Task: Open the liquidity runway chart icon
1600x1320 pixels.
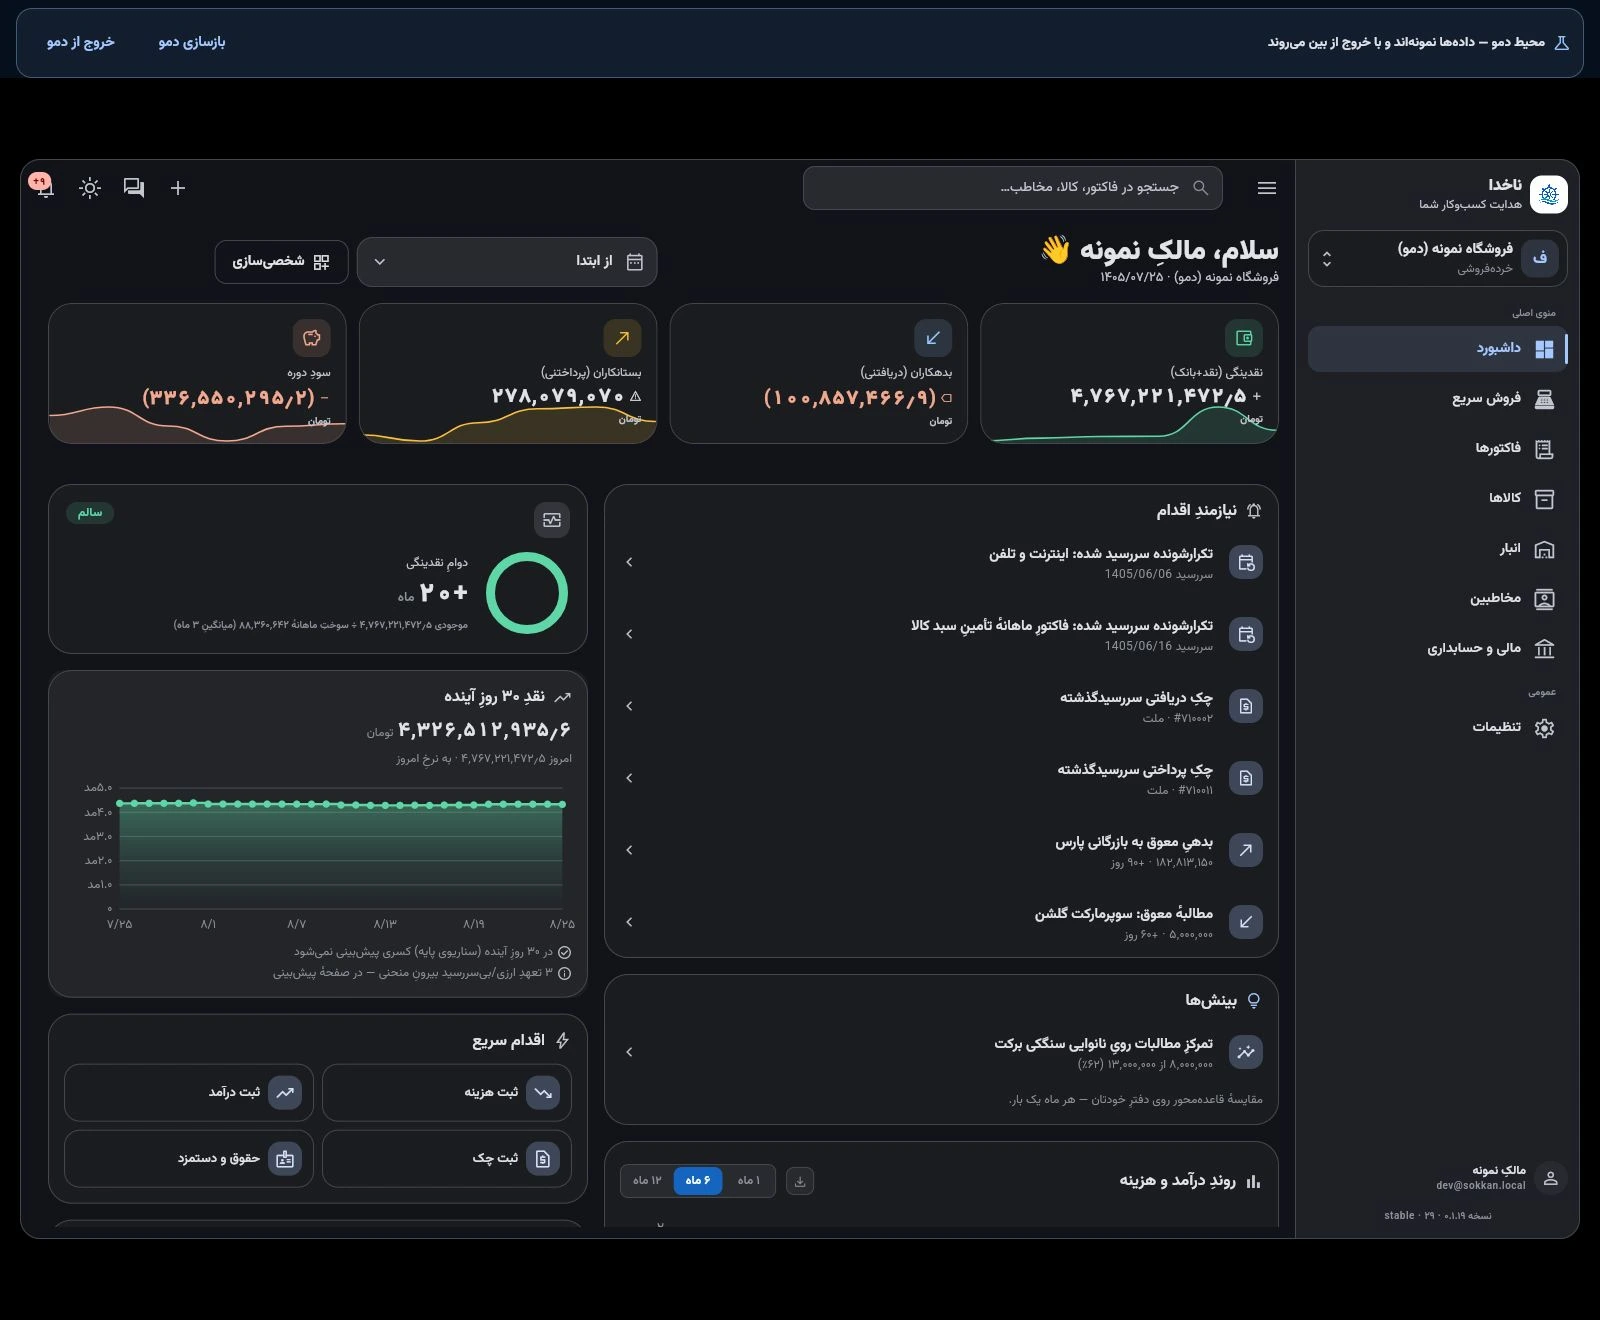Action: tap(552, 520)
